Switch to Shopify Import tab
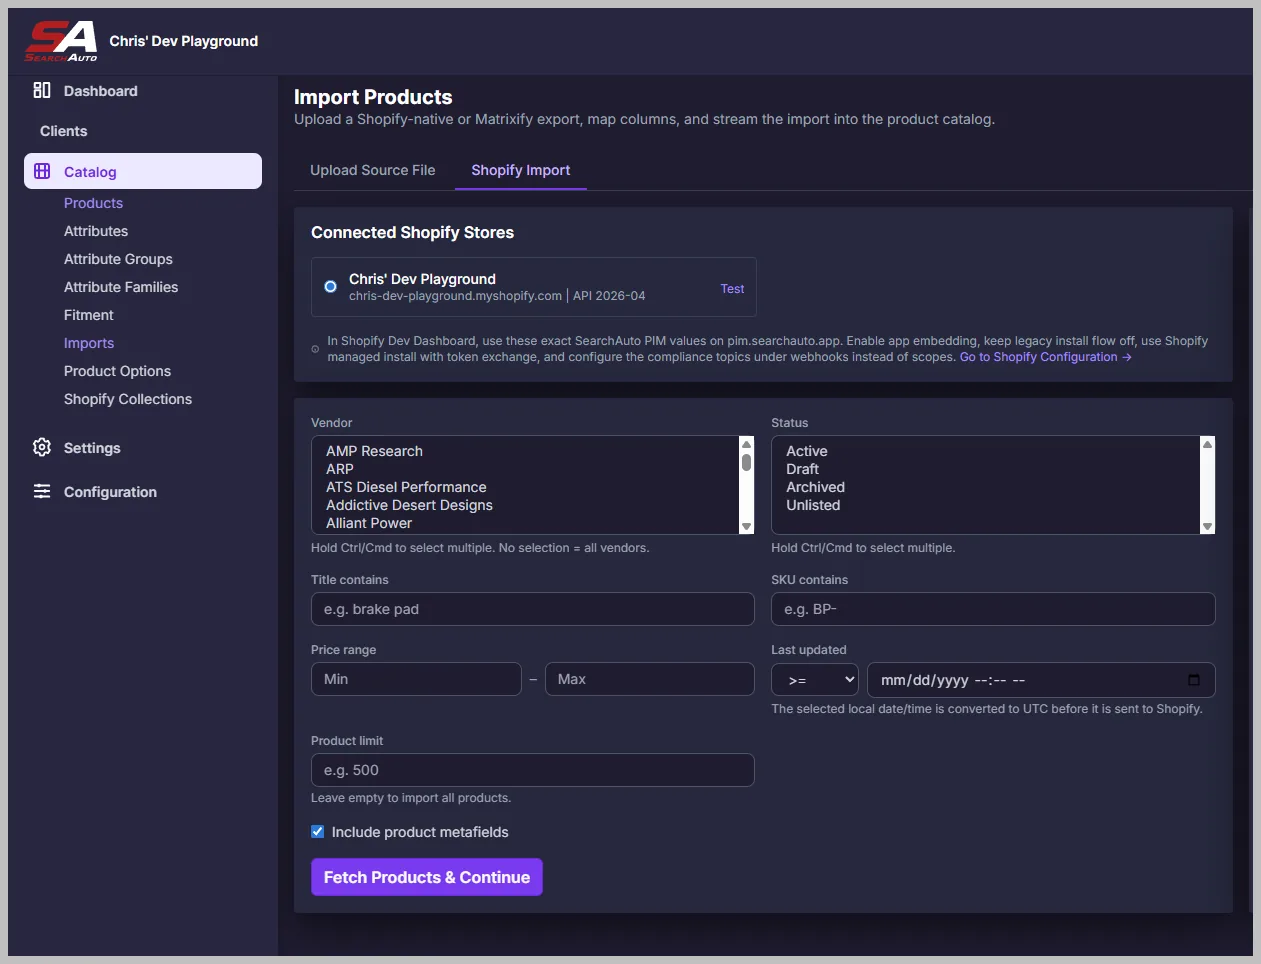The height and width of the screenshot is (964, 1261). 521,170
